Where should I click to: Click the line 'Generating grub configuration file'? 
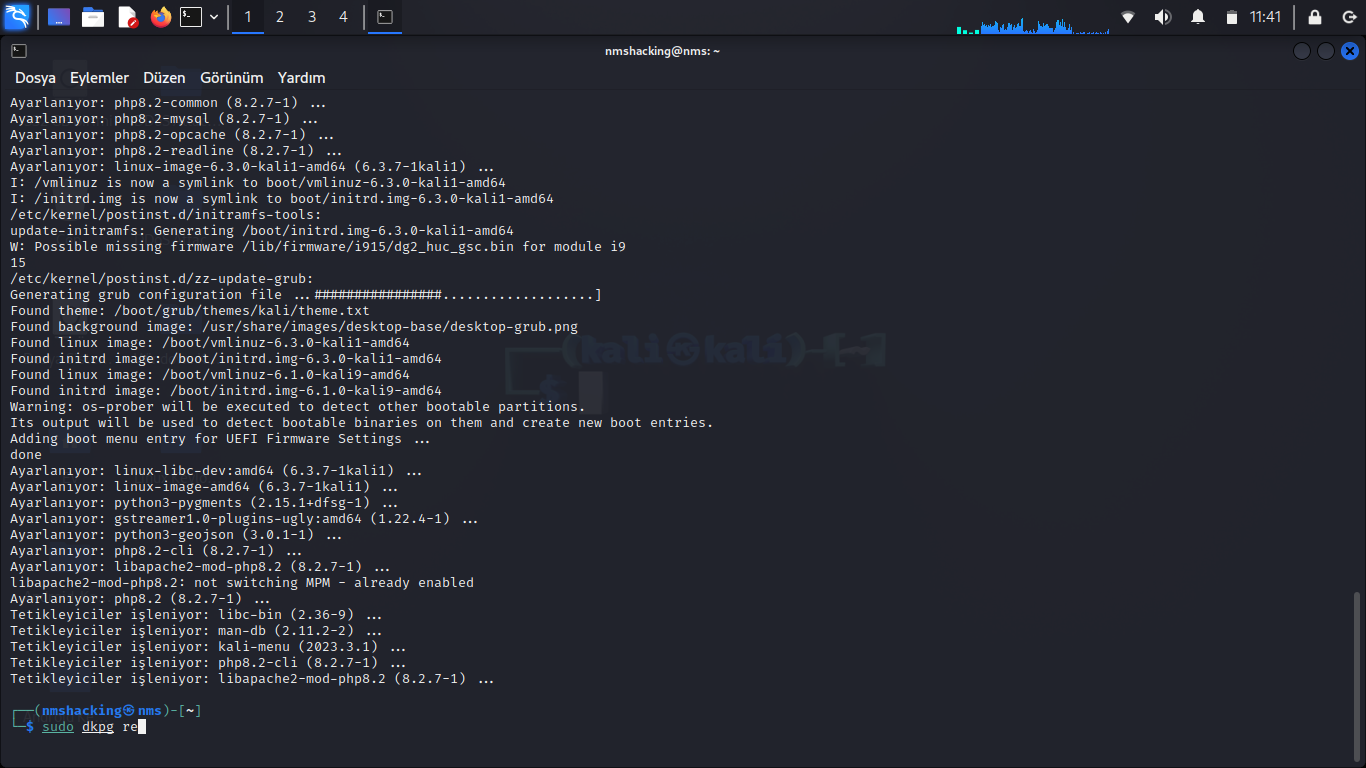coord(306,295)
